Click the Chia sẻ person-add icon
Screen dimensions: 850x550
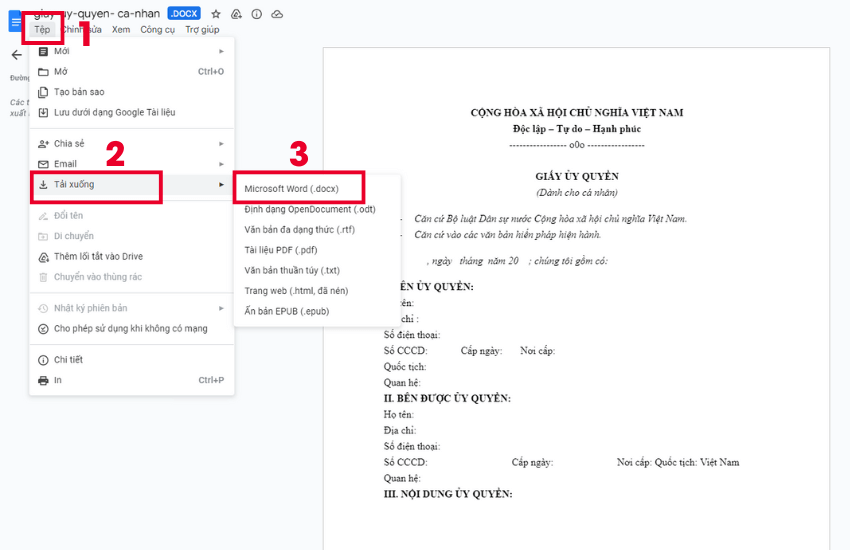[x=43, y=144]
